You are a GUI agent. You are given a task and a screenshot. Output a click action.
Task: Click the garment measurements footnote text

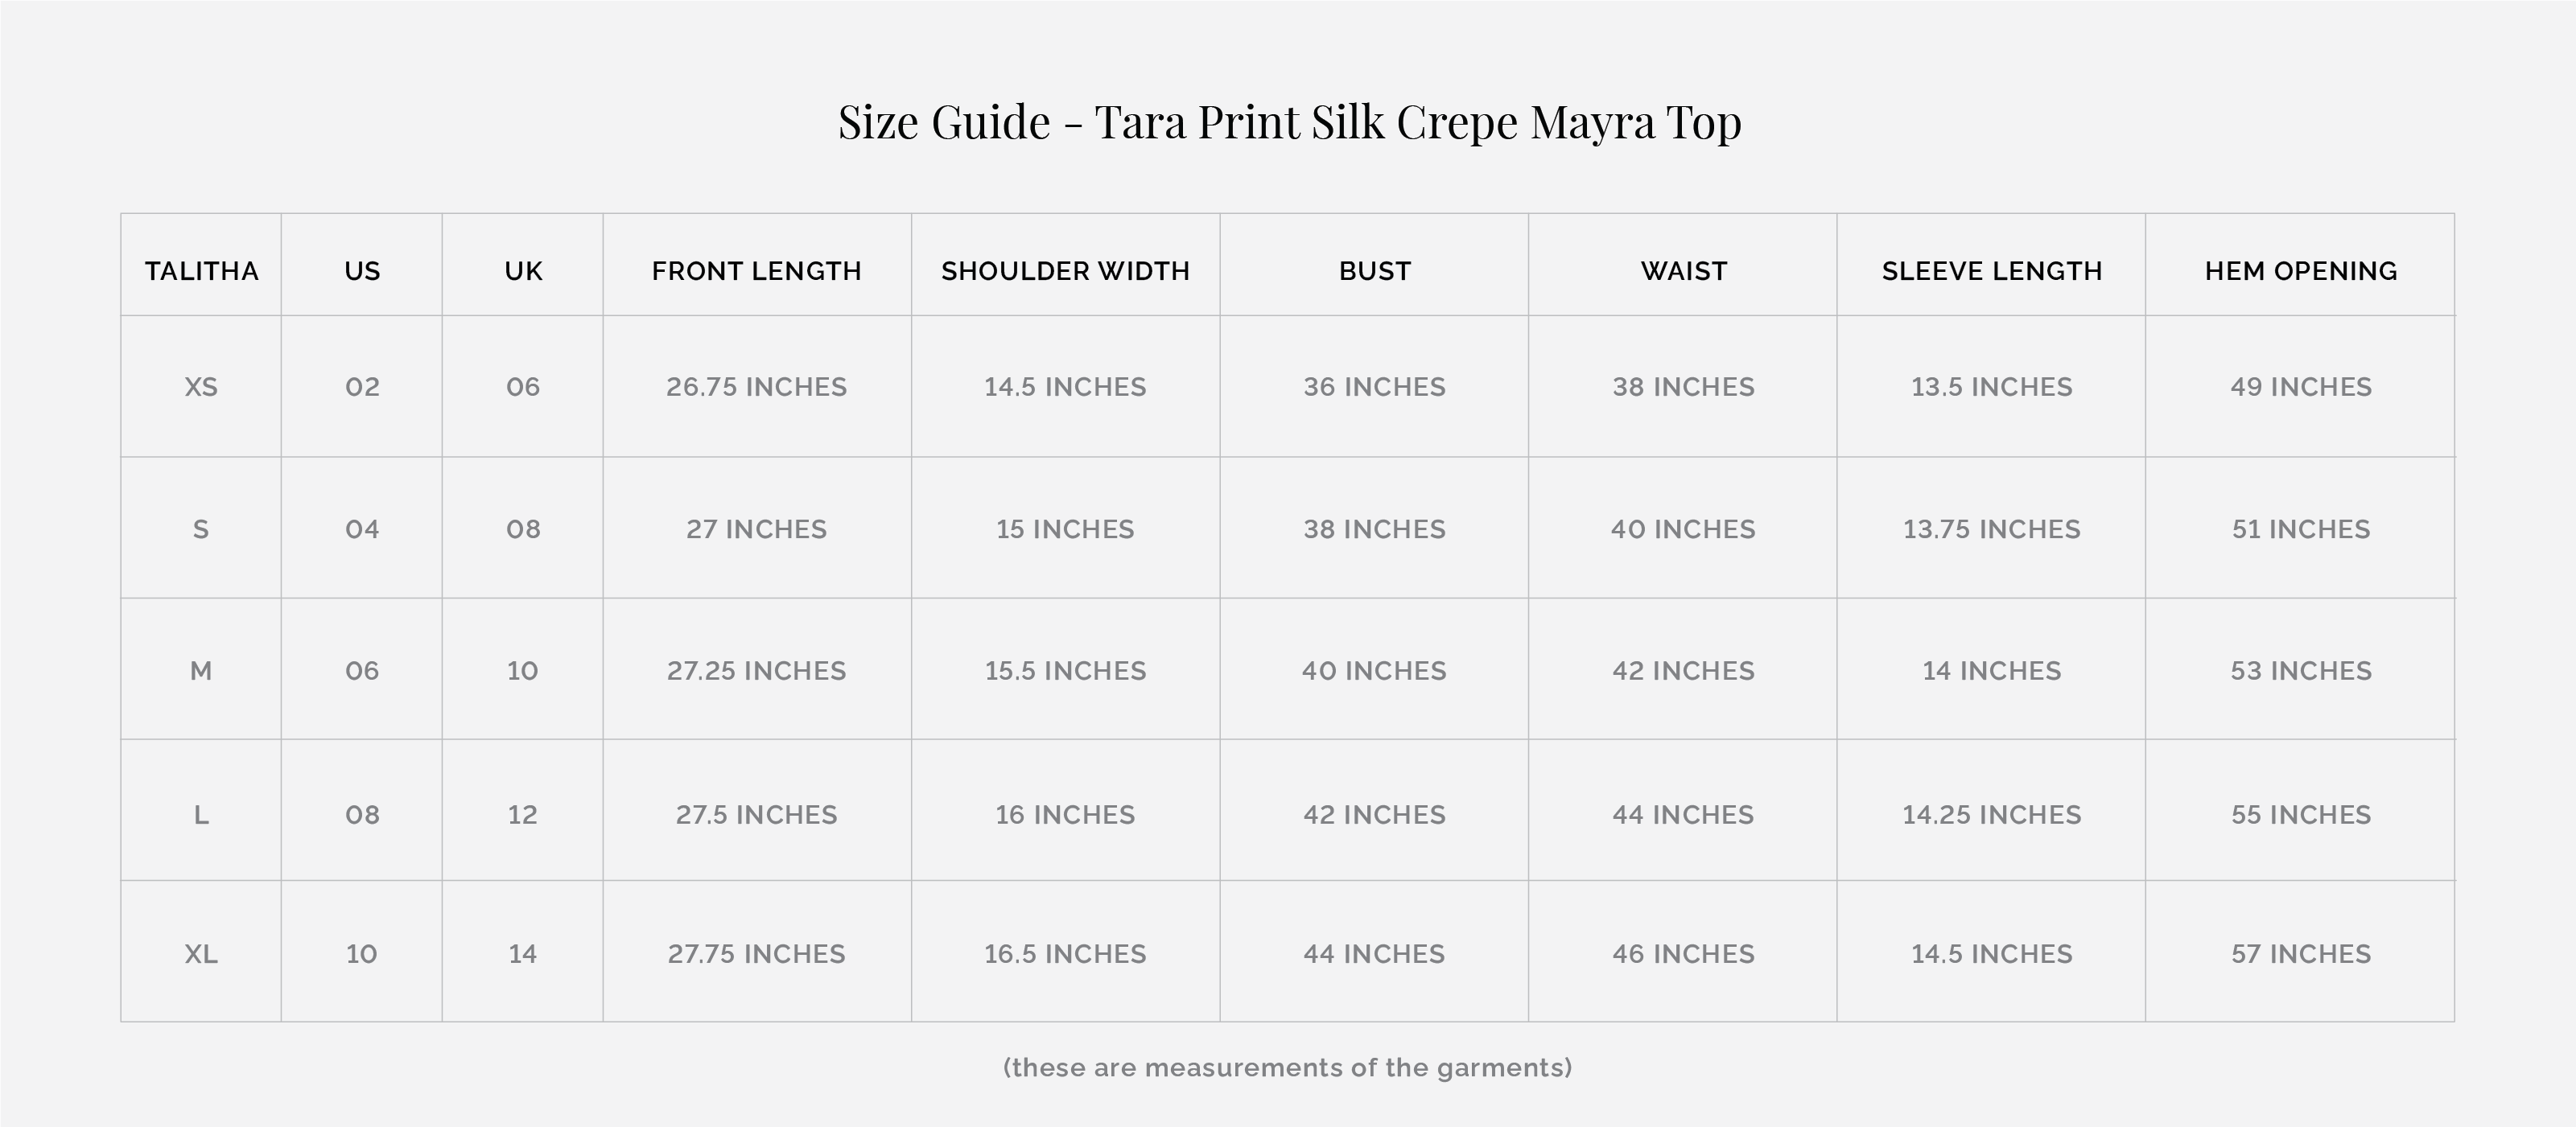(x=1287, y=1068)
